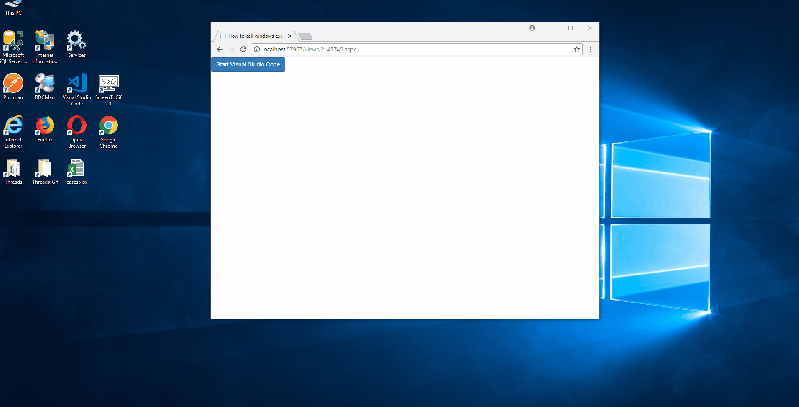Select the Visual Studio Code desktop shortcut
This screenshot has height=407, width=799.
coord(76,90)
